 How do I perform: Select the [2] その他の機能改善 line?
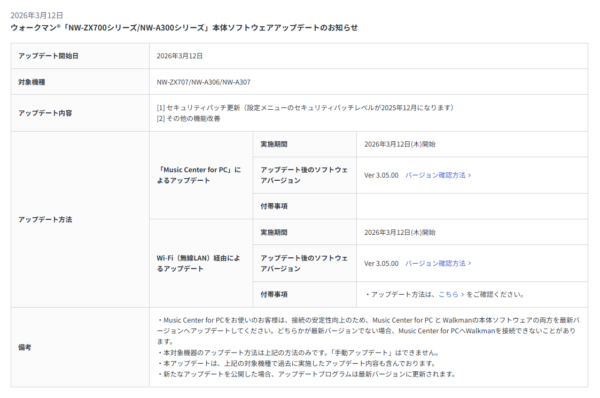188,119
